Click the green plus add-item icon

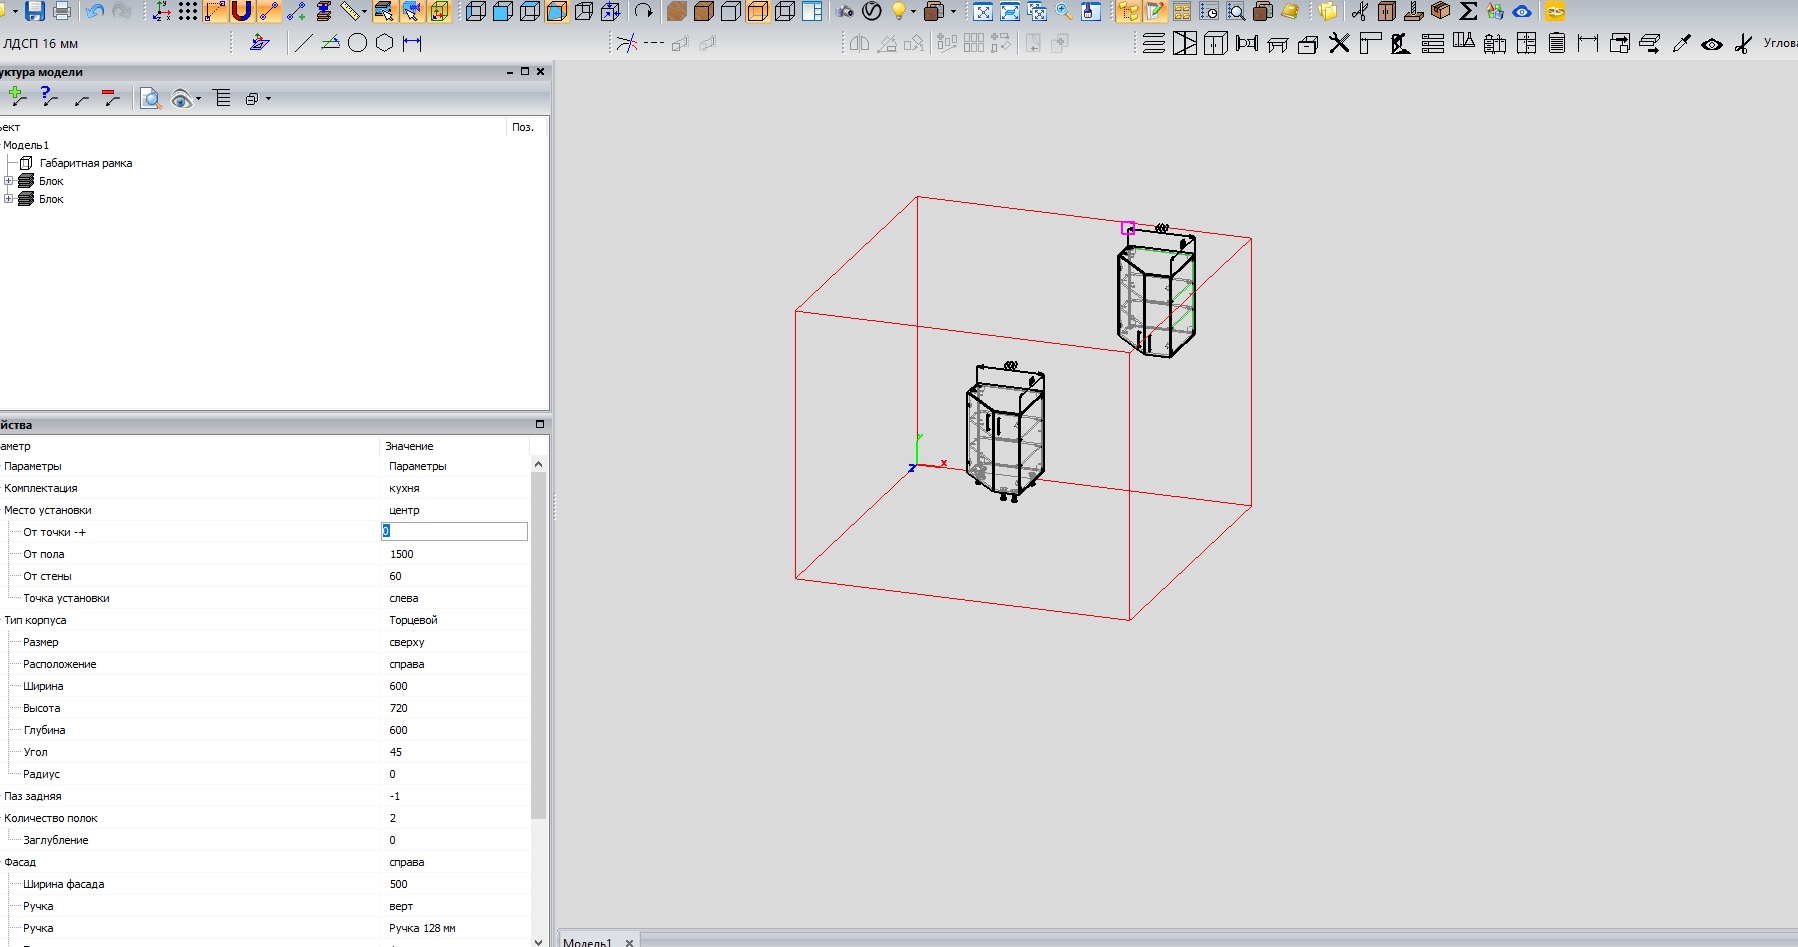click(x=17, y=97)
